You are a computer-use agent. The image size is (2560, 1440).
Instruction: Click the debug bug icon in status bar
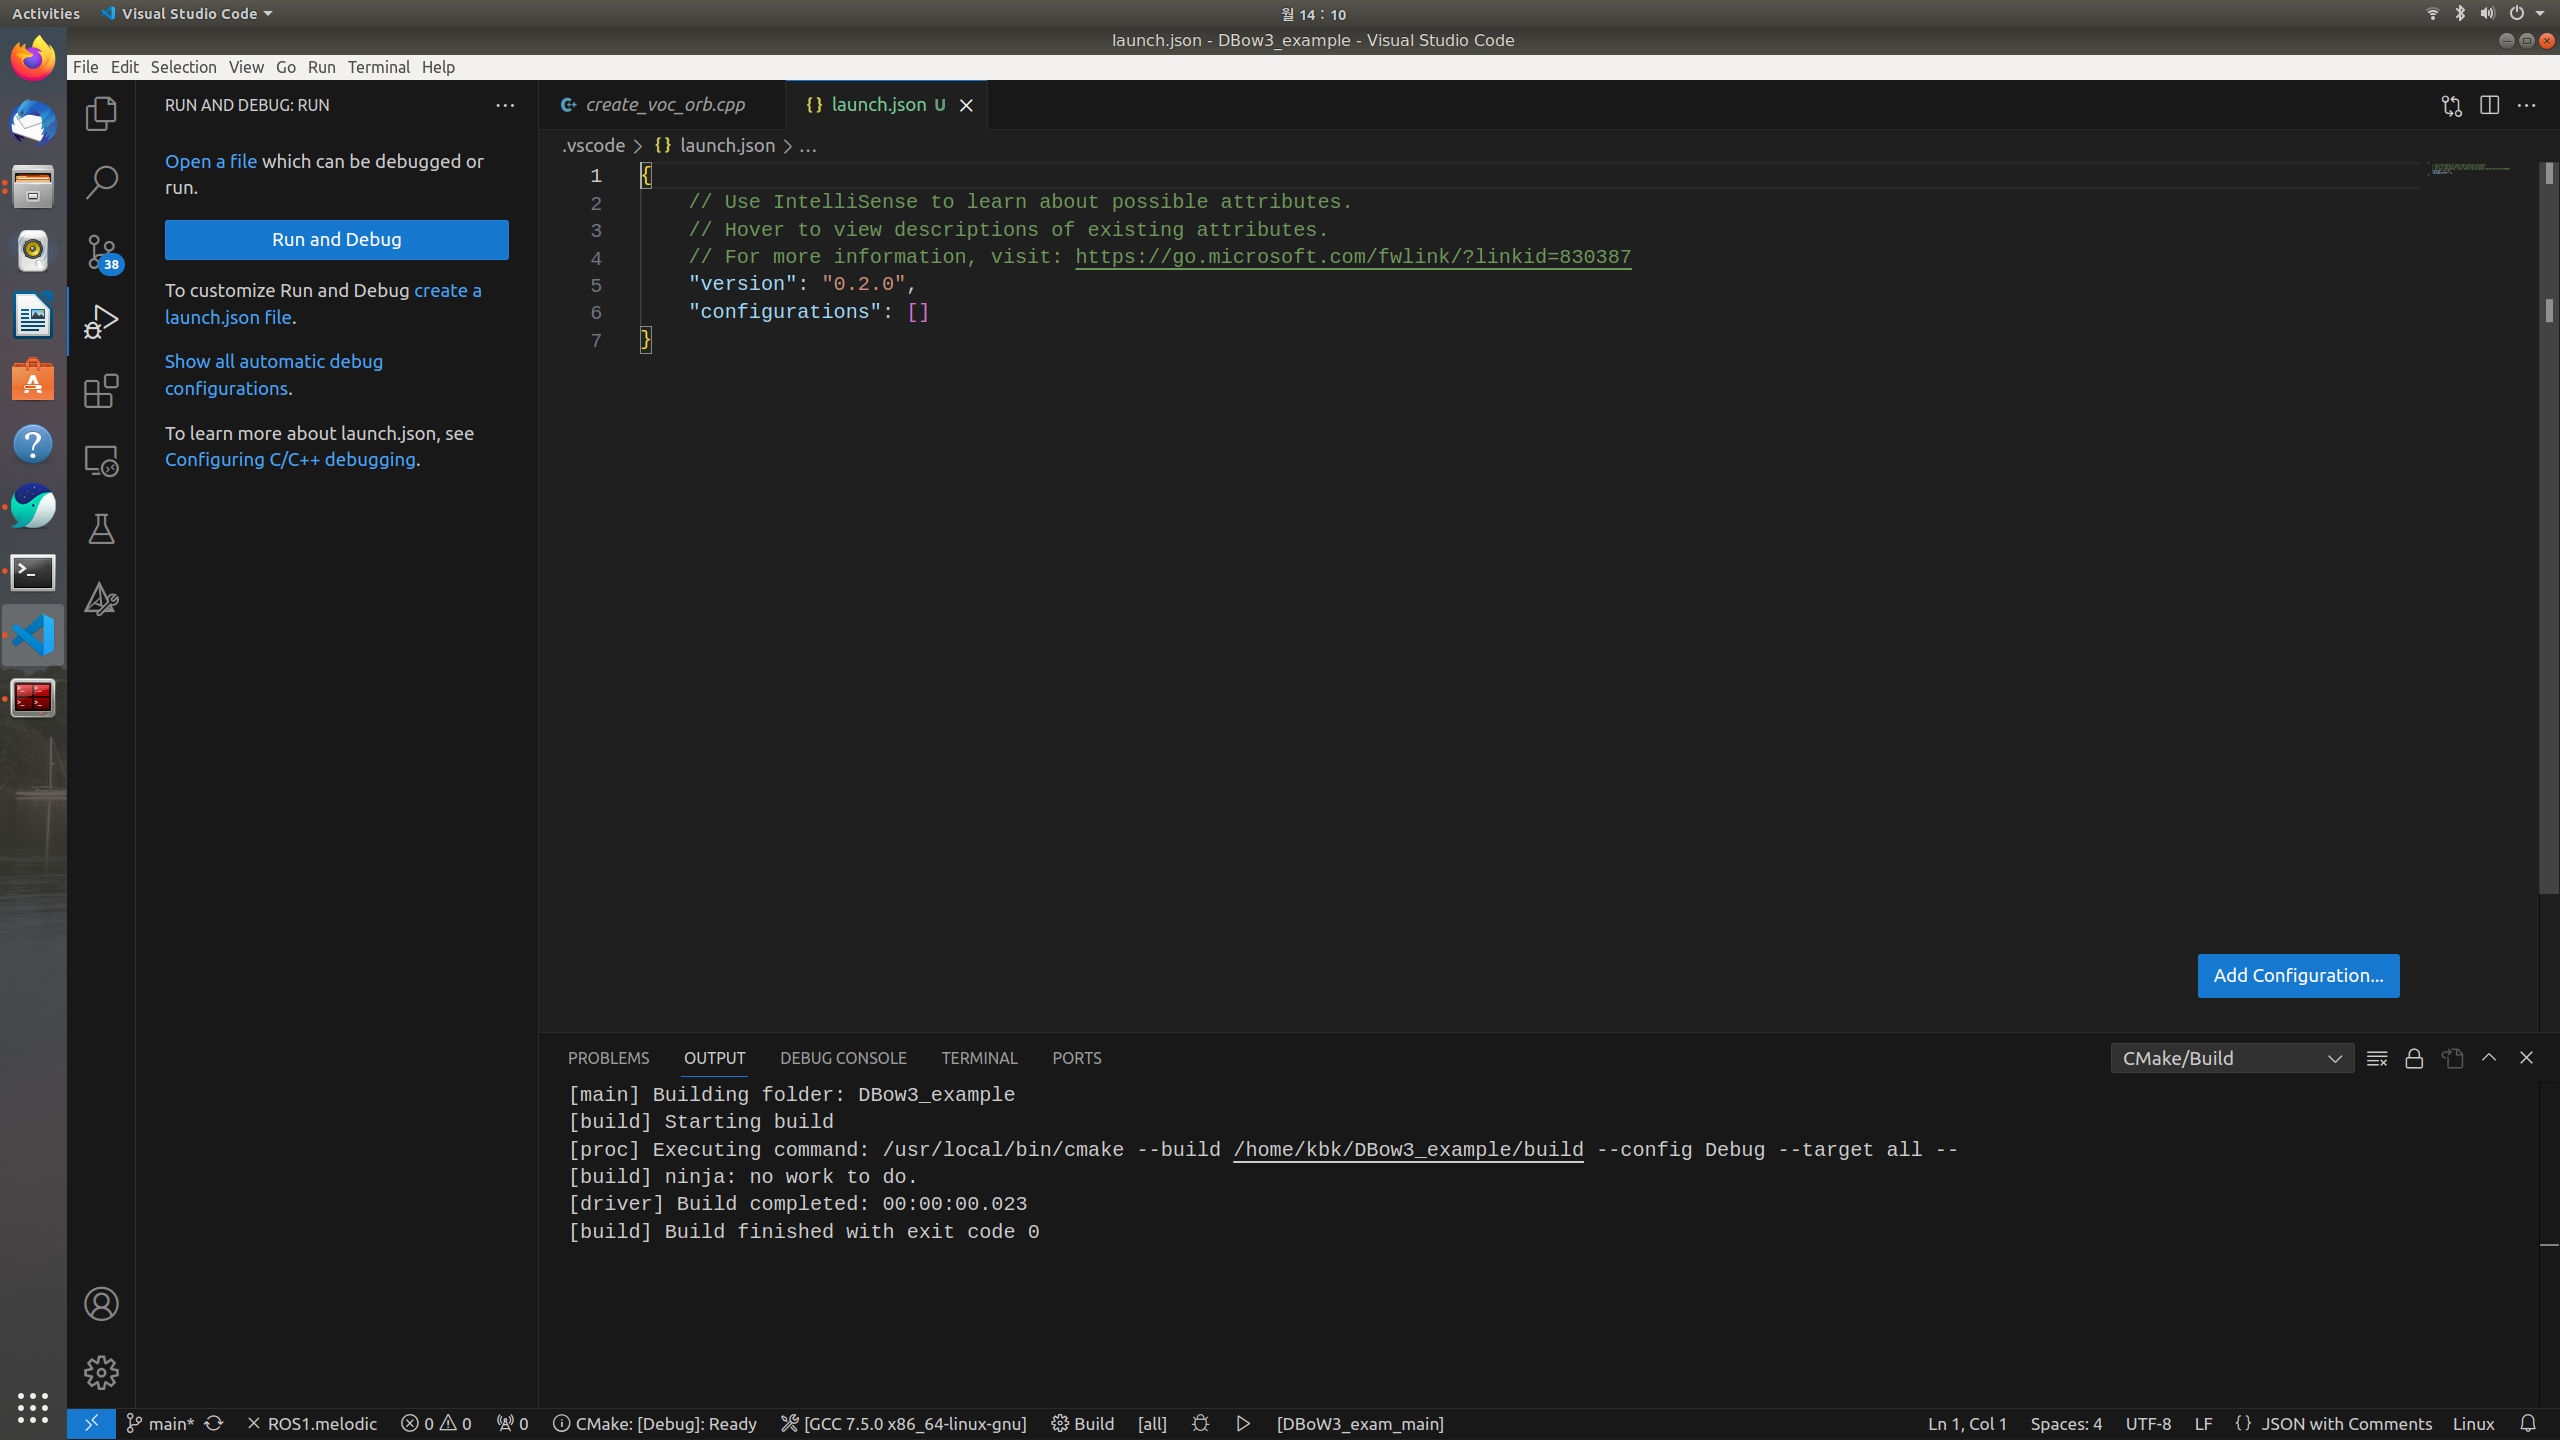[x=1201, y=1423]
